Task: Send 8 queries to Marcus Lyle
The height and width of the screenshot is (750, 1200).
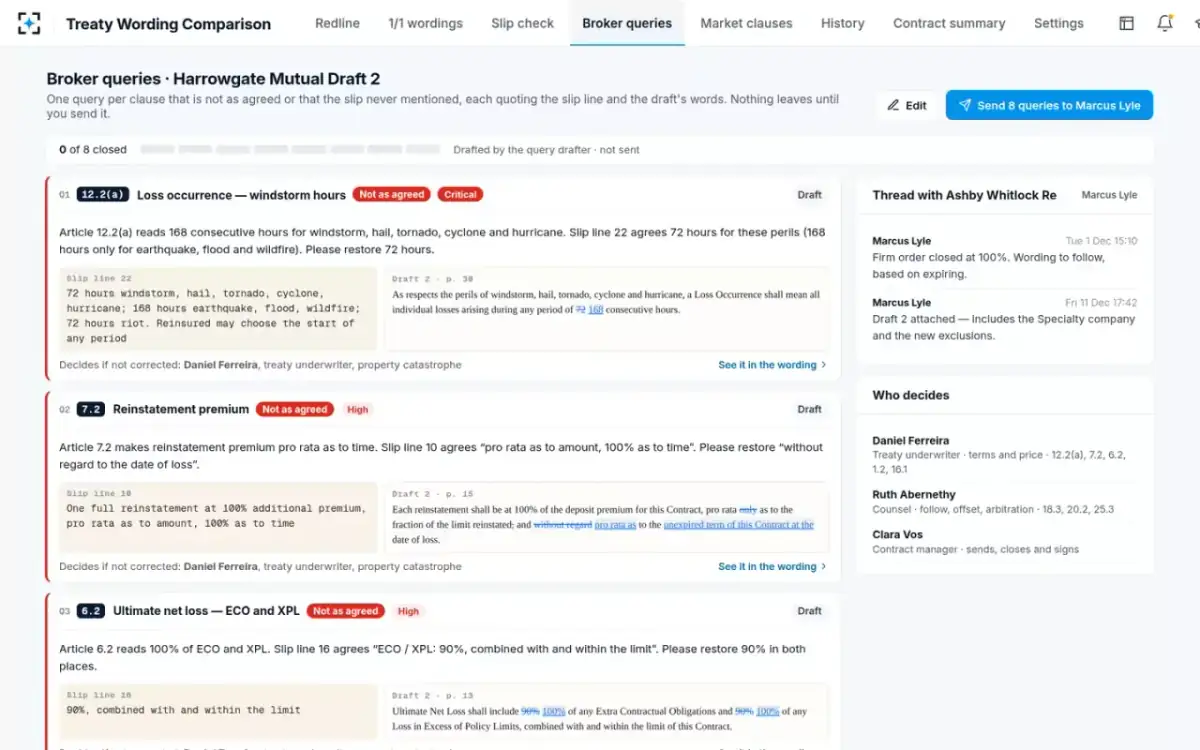Action: pyautogui.click(x=1049, y=105)
